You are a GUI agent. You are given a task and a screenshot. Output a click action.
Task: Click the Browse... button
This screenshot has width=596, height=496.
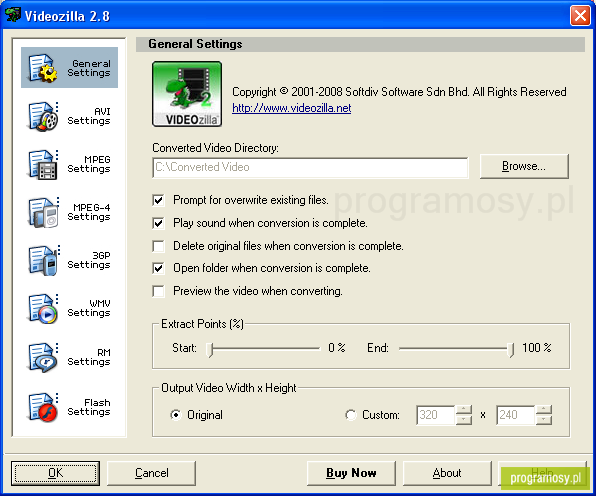point(524,166)
